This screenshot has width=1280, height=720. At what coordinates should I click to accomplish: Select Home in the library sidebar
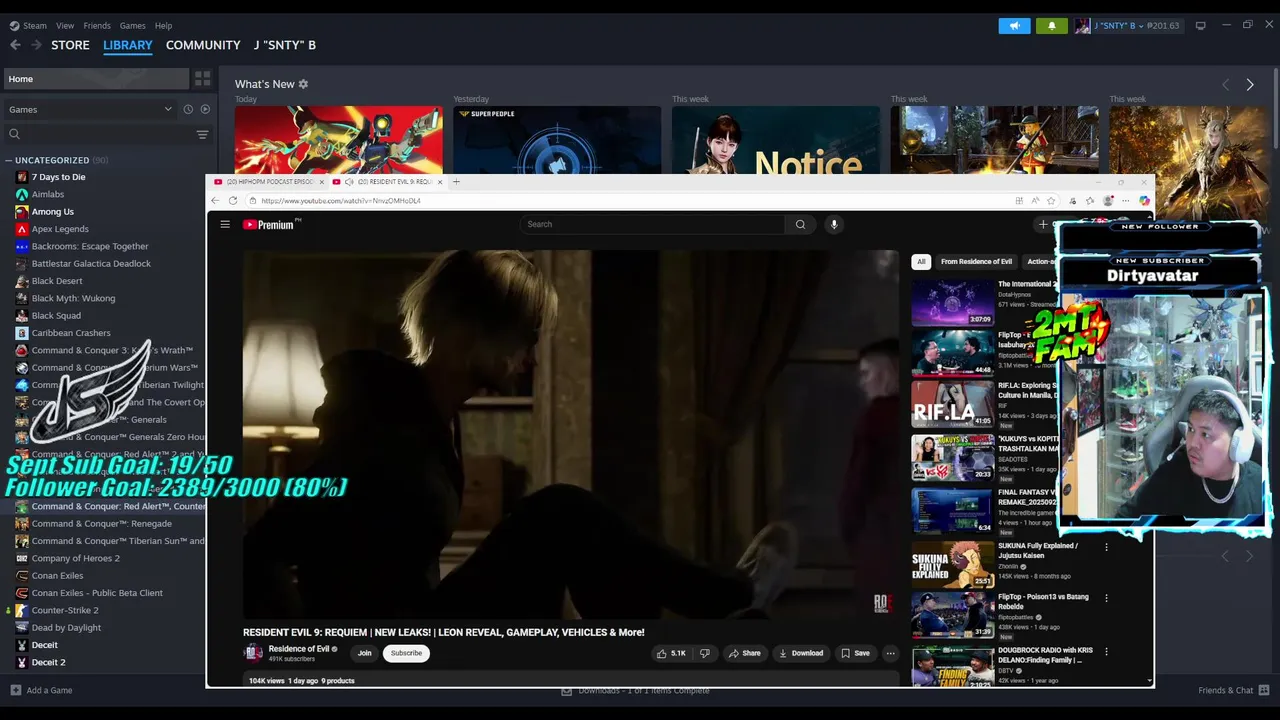(98, 79)
